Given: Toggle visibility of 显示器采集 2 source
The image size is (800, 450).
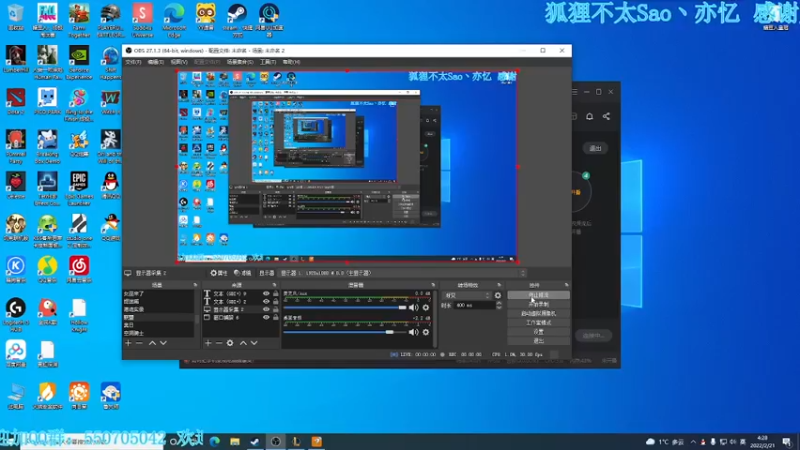Looking at the screenshot, I should tap(266, 309).
